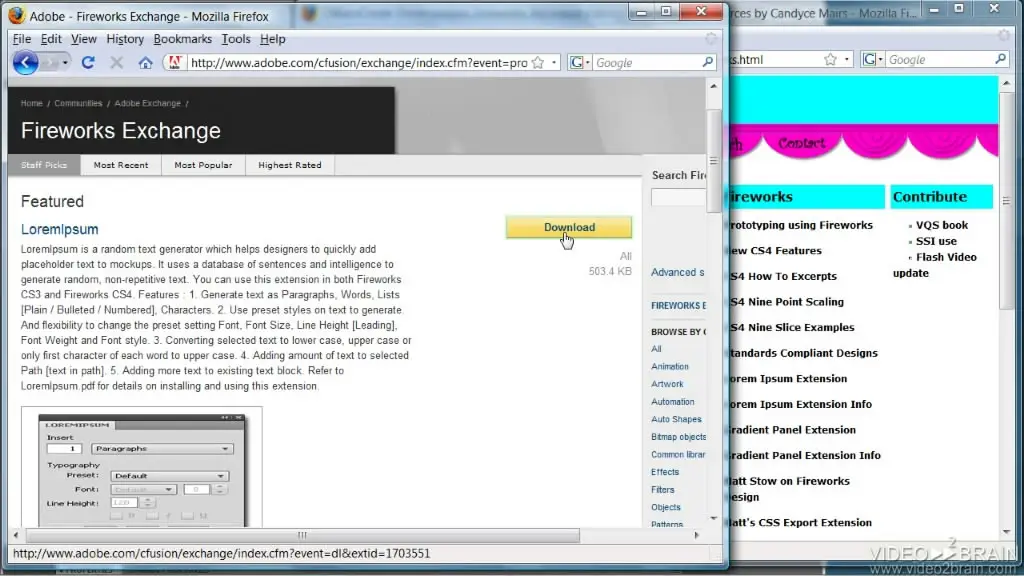Image resolution: width=1024 pixels, height=576 pixels.
Task: Browse the Animation category
Action: (x=669, y=366)
